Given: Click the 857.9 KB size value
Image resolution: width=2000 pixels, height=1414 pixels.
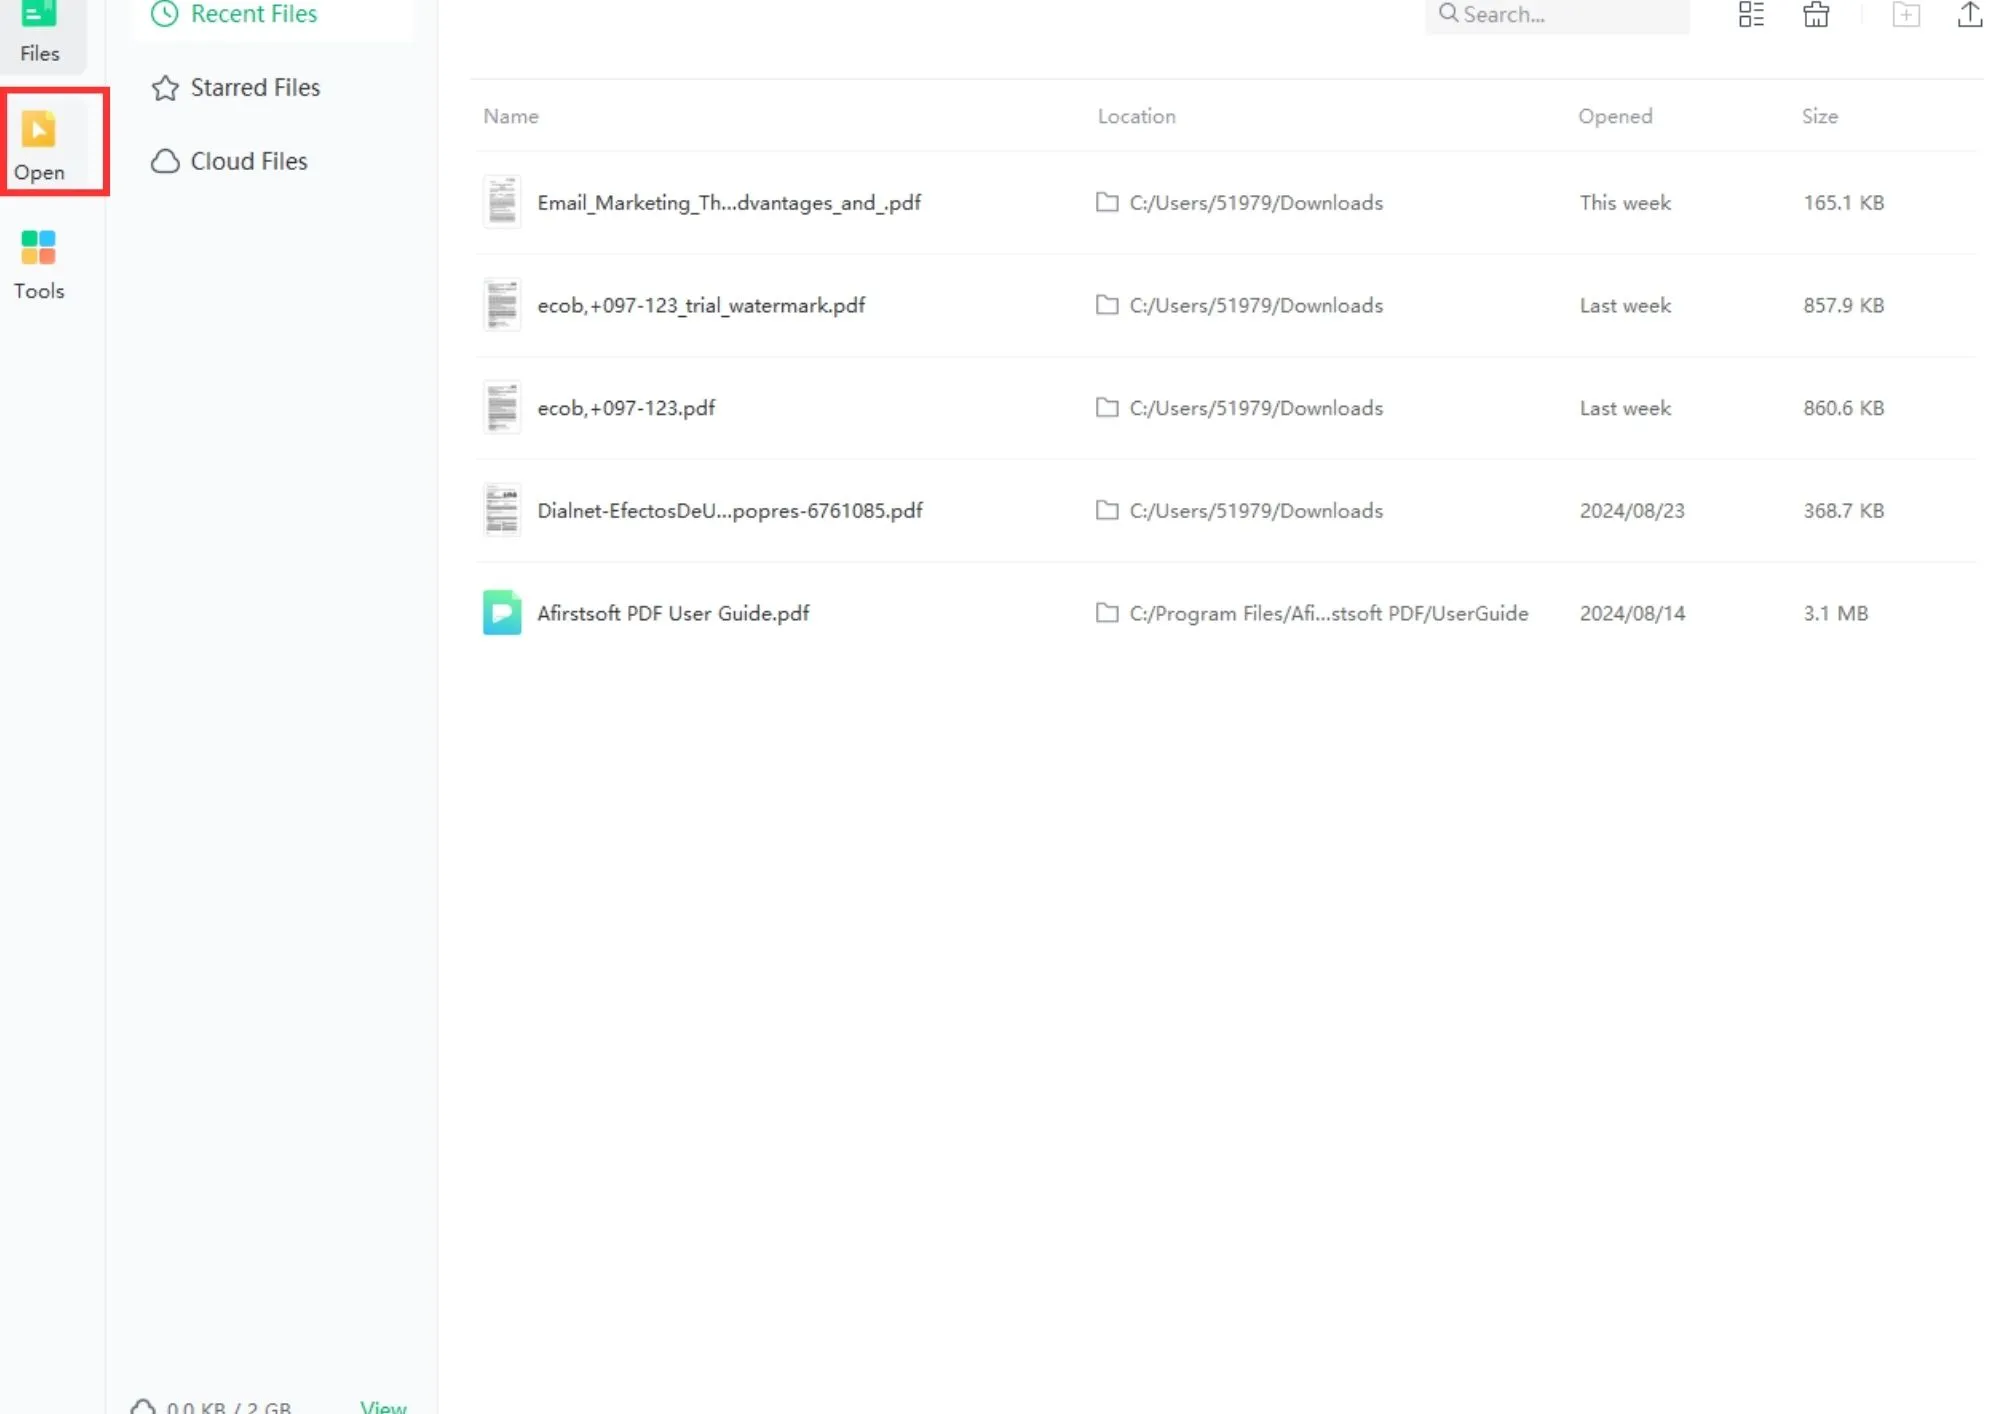Looking at the screenshot, I should [1843, 306].
